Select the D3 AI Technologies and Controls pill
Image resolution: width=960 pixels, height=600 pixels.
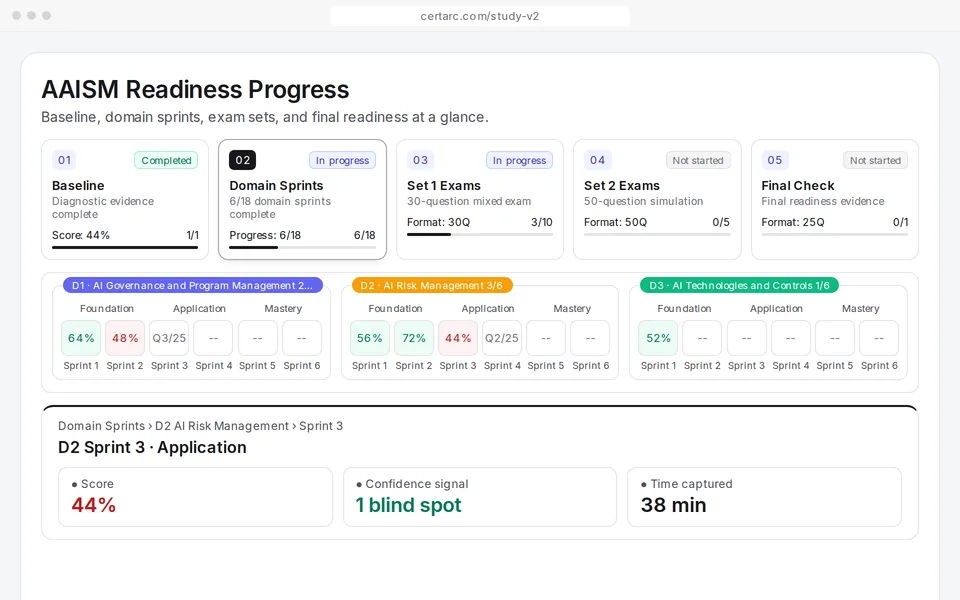[x=739, y=285]
